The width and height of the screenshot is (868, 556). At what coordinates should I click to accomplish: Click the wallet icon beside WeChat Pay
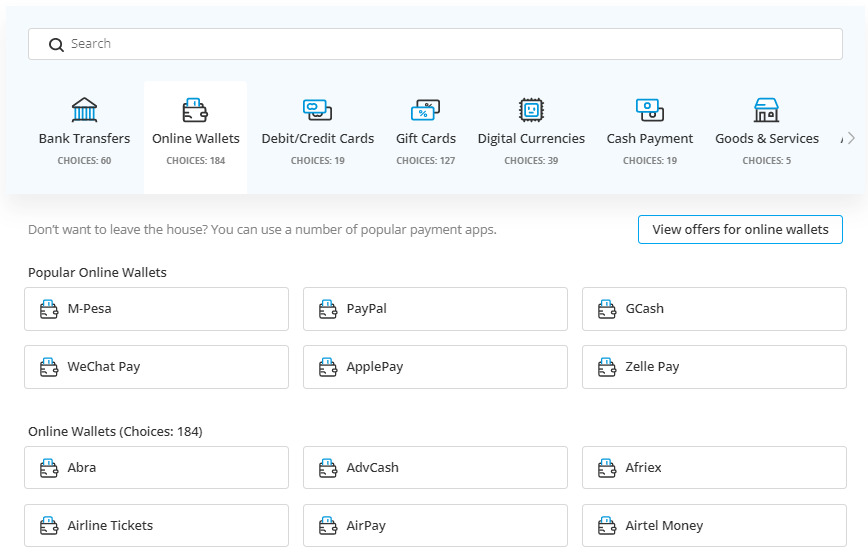[x=49, y=367]
